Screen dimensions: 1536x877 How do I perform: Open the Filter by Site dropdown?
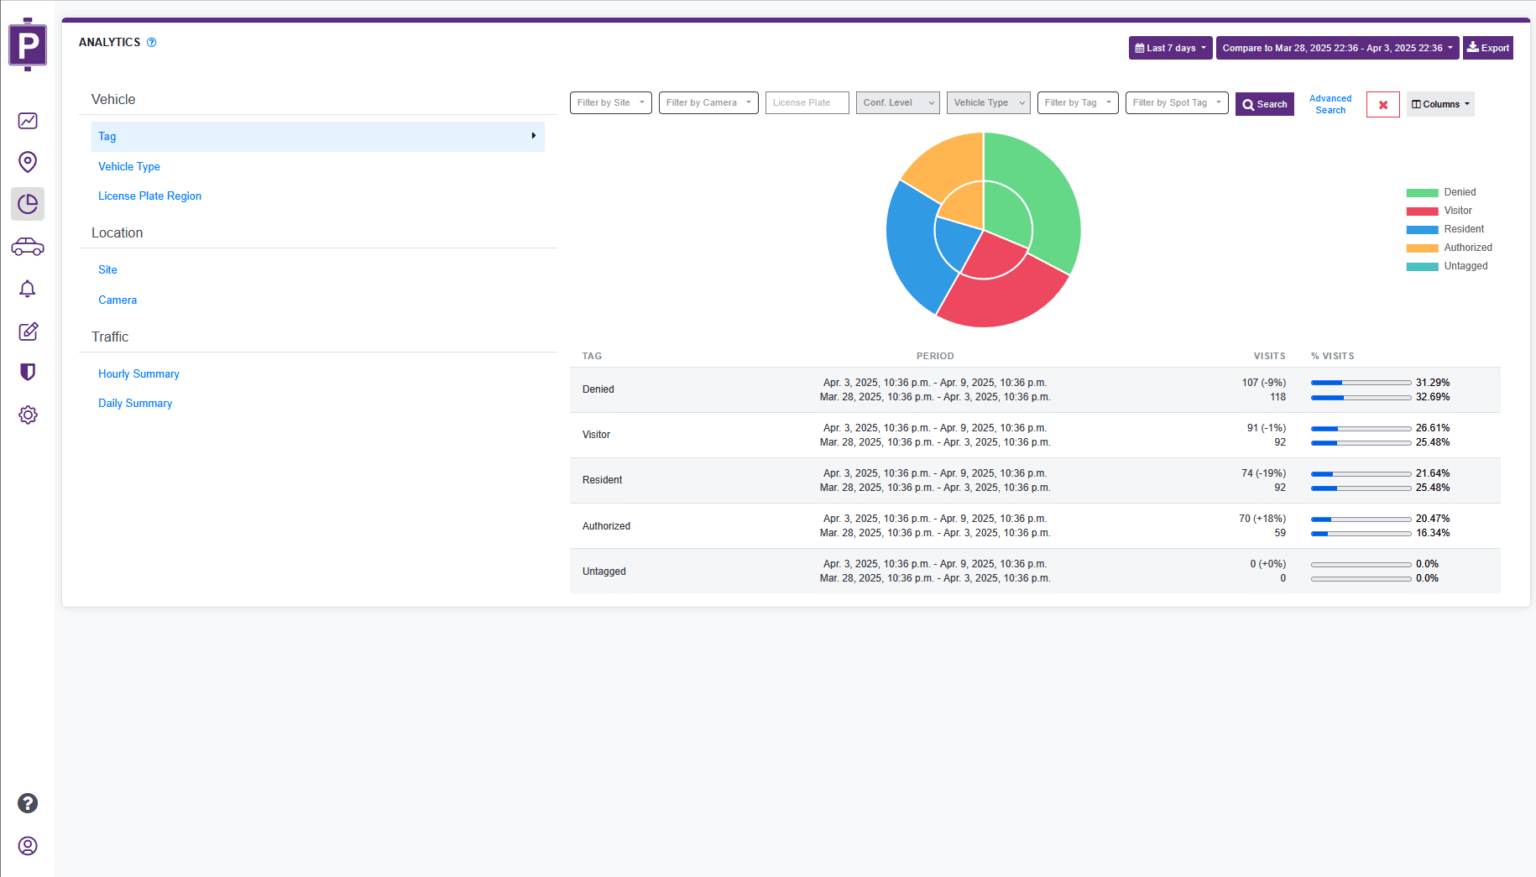(x=611, y=103)
